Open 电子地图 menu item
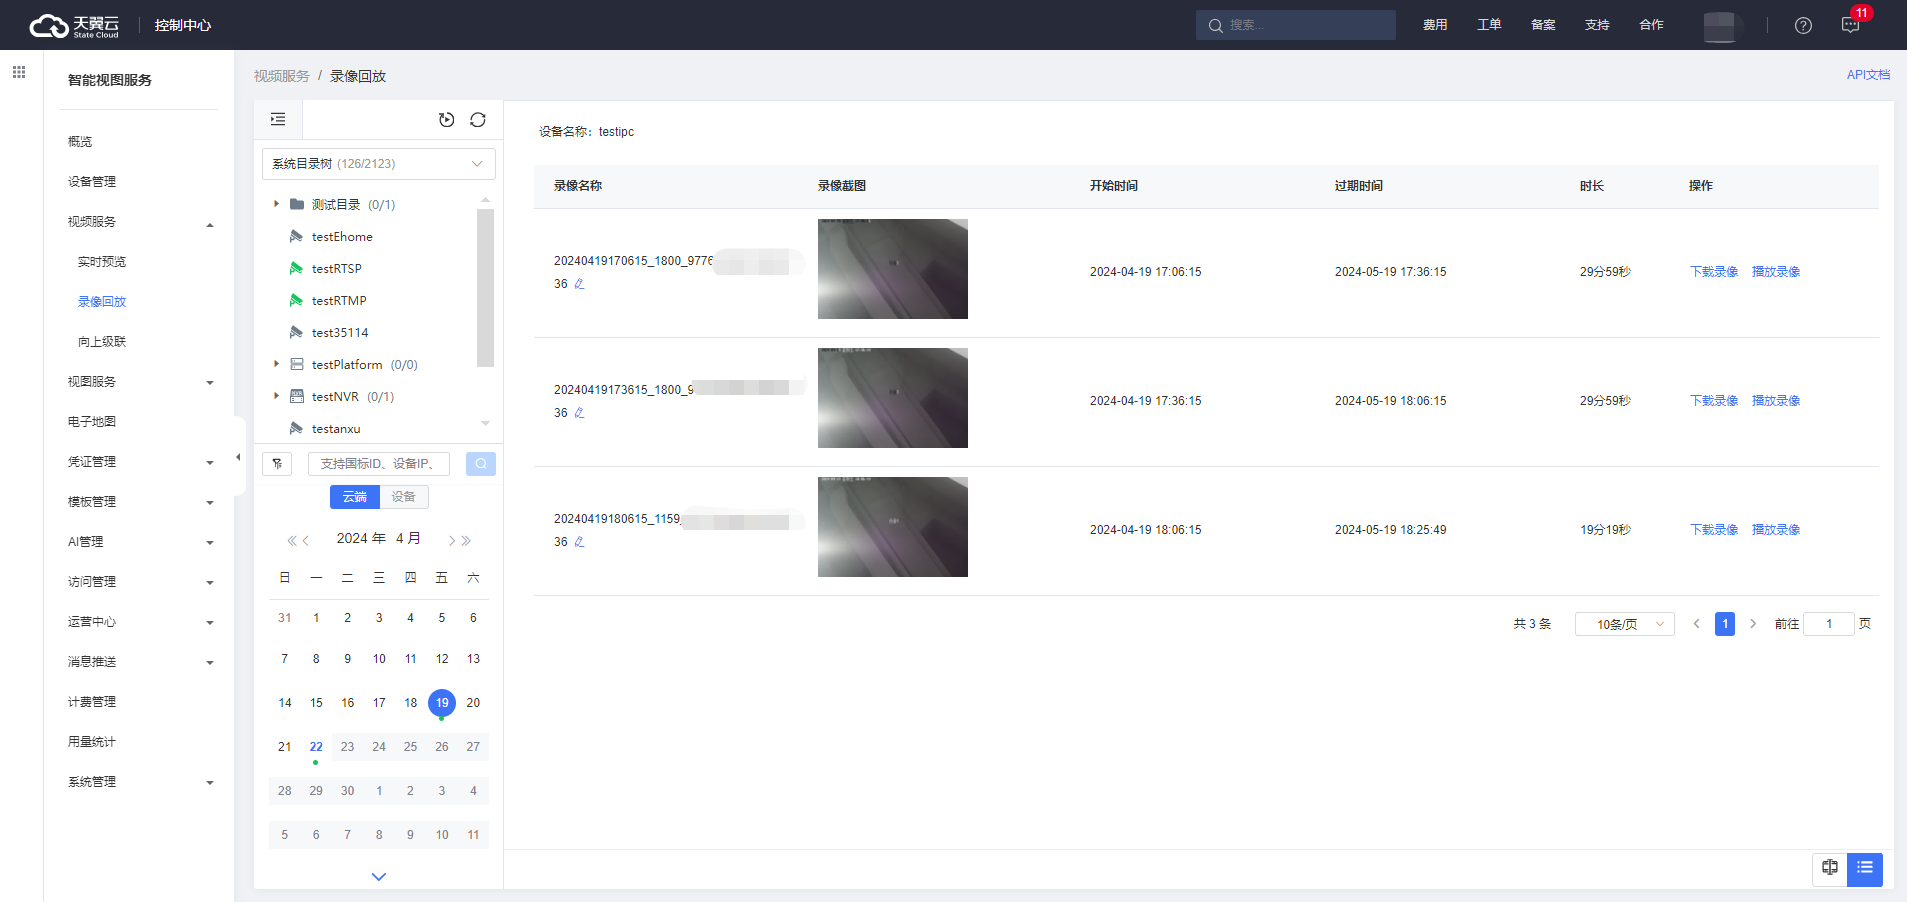 92,422
